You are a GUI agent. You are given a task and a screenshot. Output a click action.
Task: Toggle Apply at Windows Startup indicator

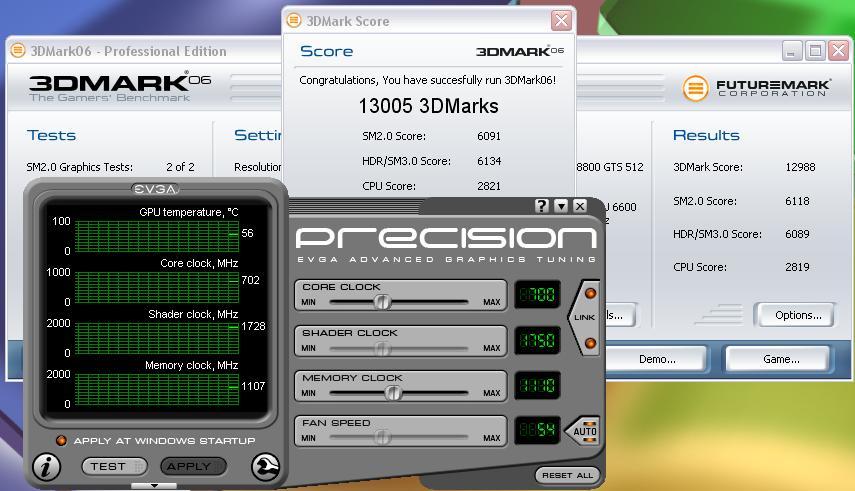(62, 440)
